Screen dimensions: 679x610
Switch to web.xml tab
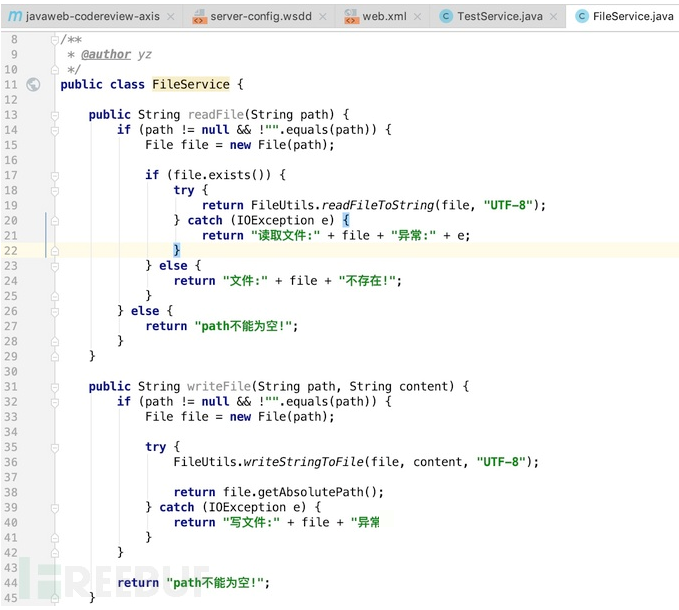[x=384, y=16]
